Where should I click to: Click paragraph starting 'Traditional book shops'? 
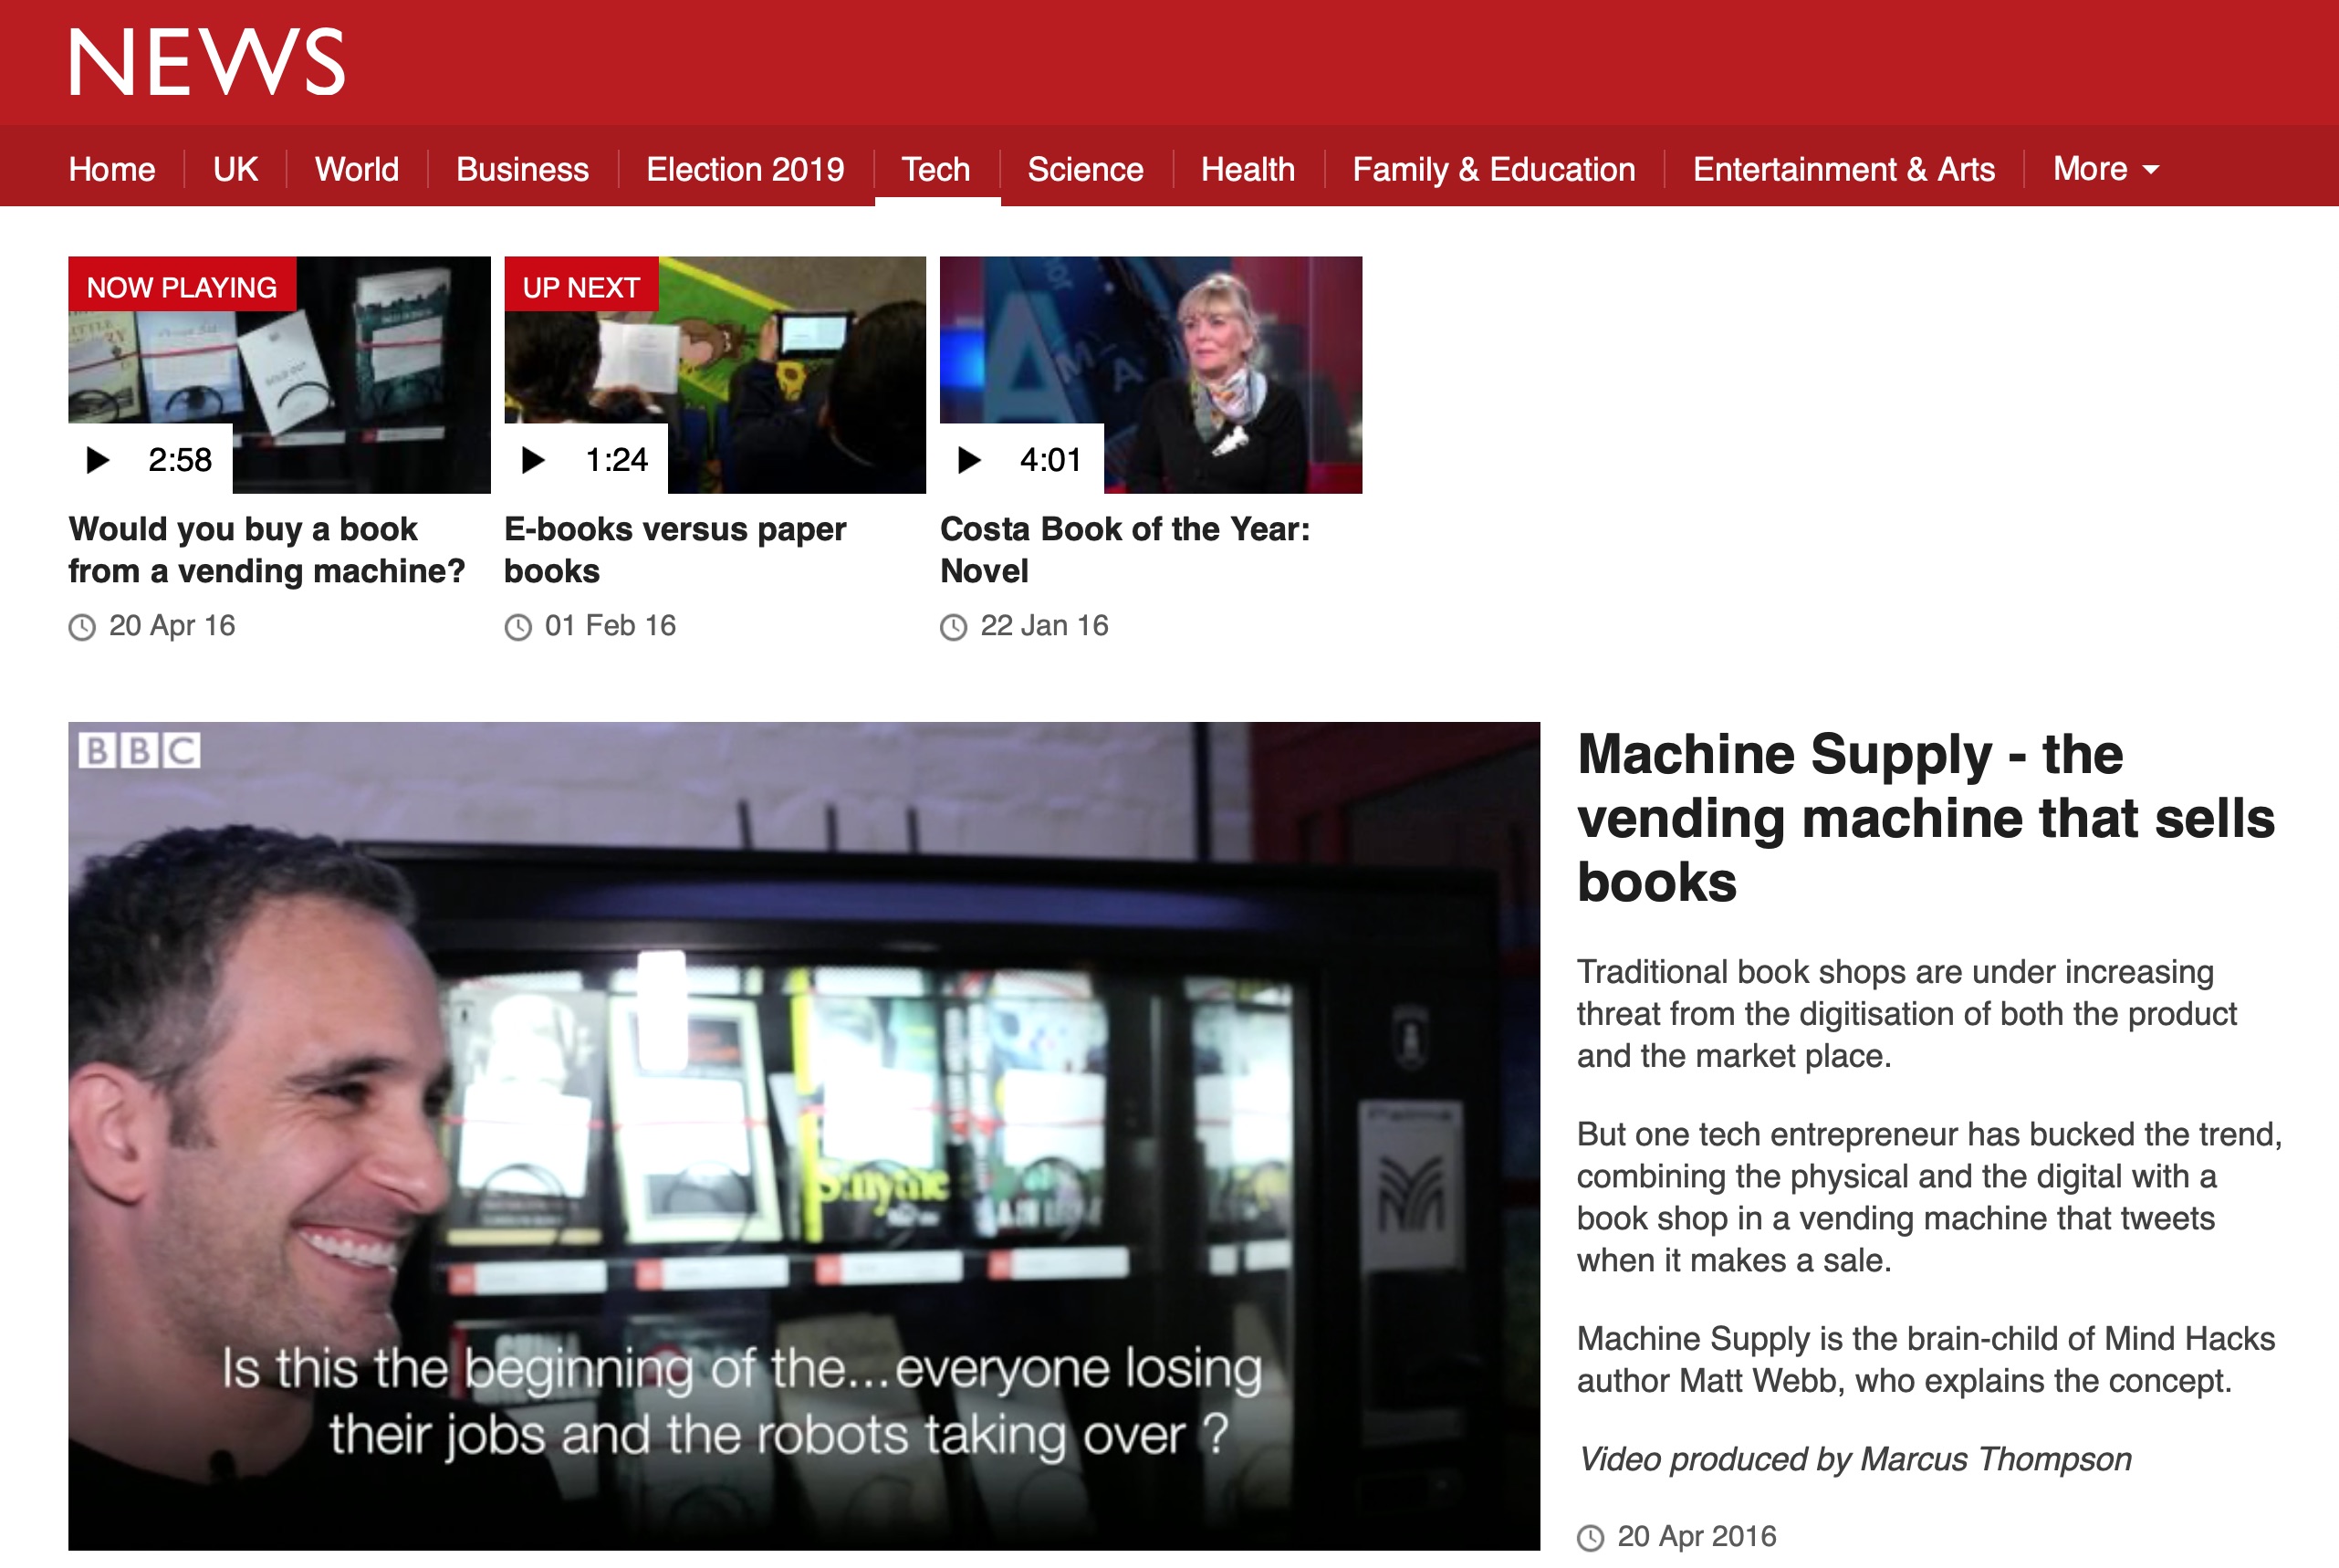(1907, 1013)
